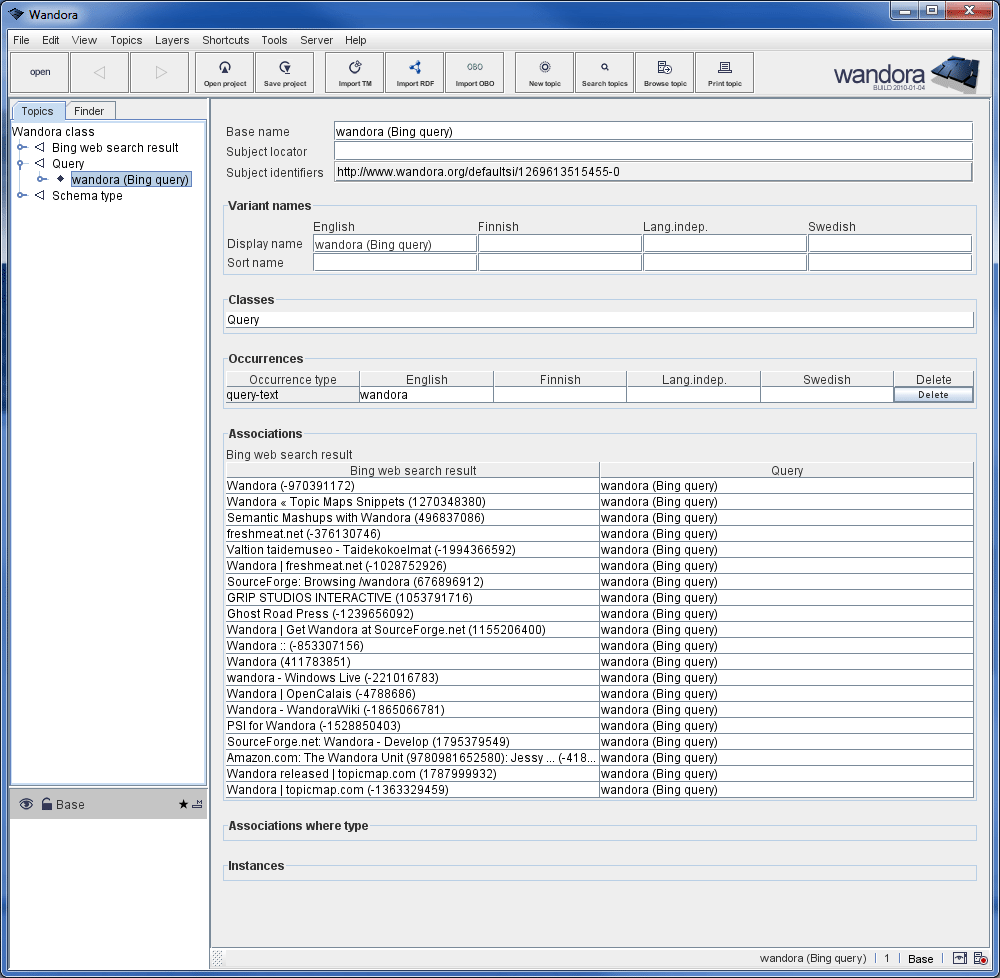1000x978 pixels.
Task: Click the open button in the toolbar
Action: (39, 72)
